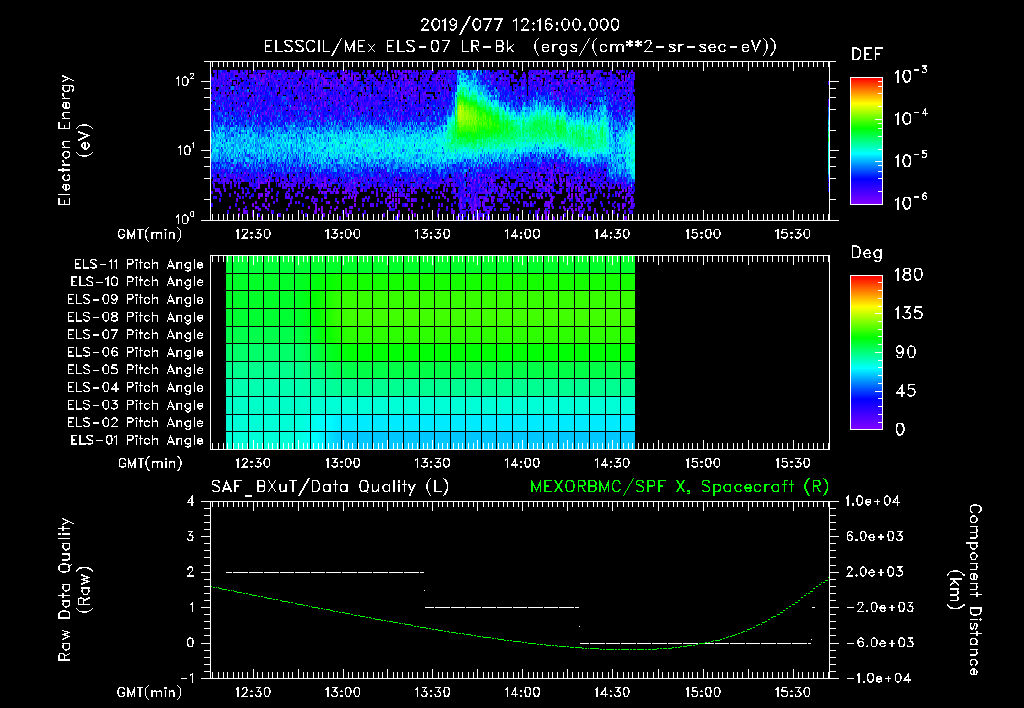Select the ELS-05 Pitch Angle row label
This screenshot has width=1024, height=708.
point(135,370)
